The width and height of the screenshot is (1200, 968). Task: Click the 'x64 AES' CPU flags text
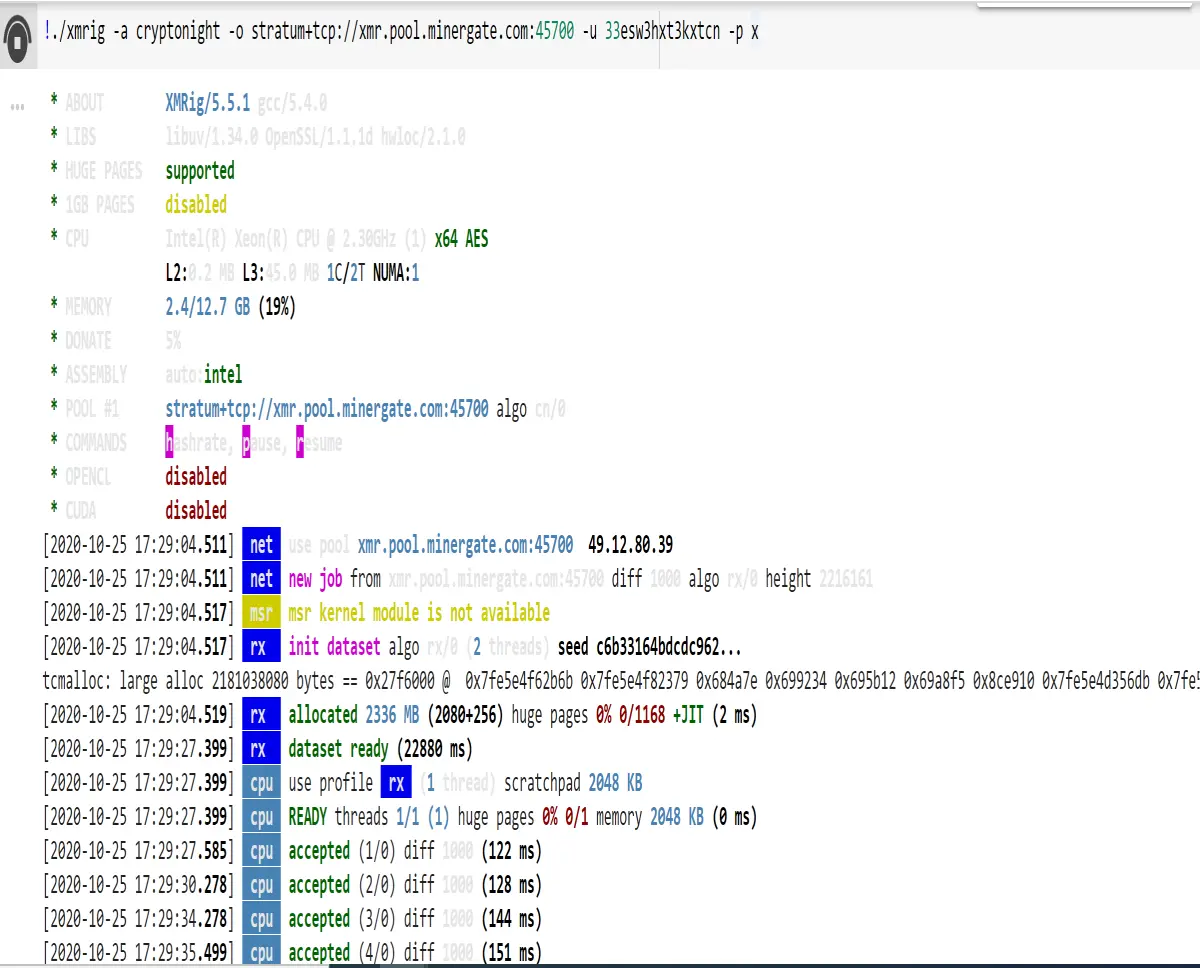pyautogui.click(x=461, y=238)
